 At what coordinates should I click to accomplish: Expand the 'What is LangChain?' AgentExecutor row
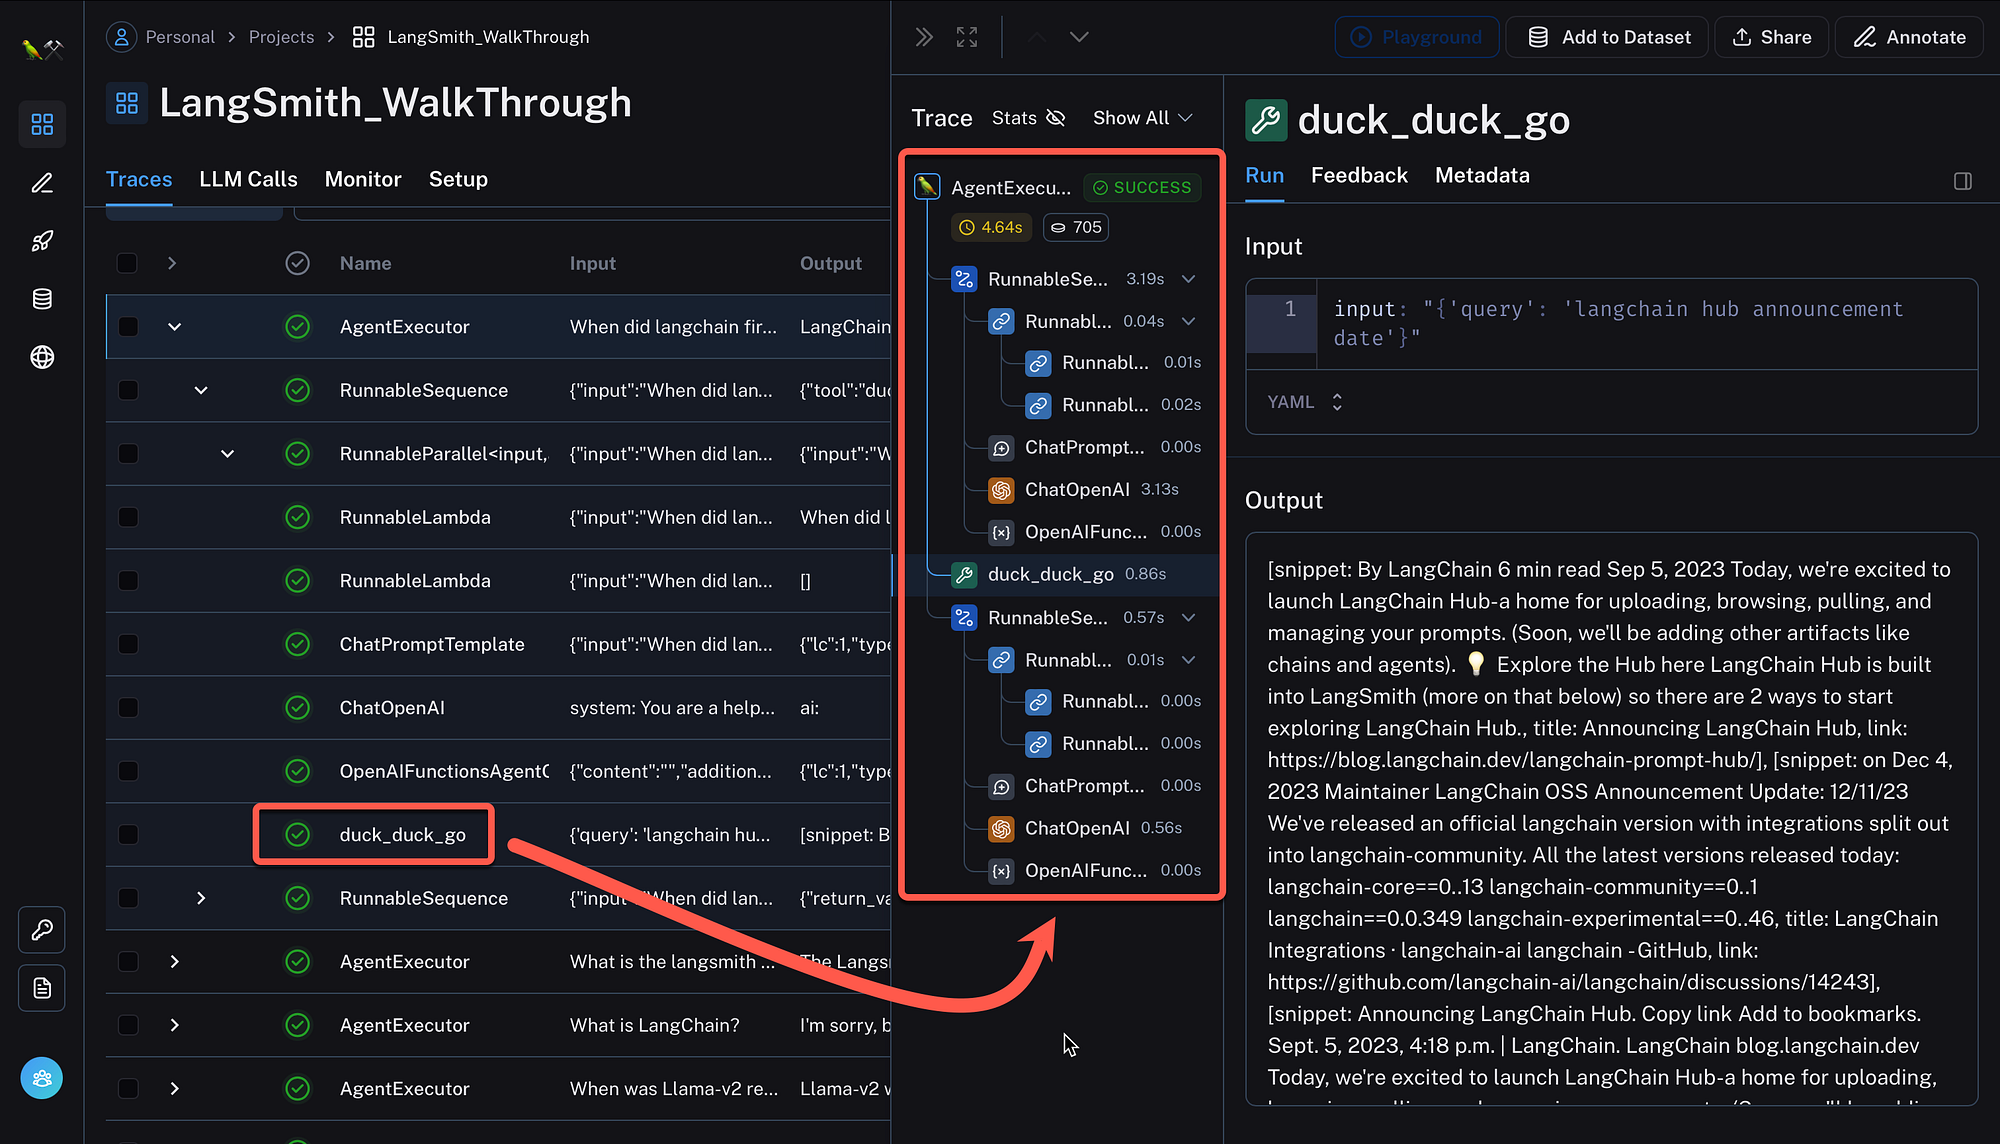[x=175, y=1025]
